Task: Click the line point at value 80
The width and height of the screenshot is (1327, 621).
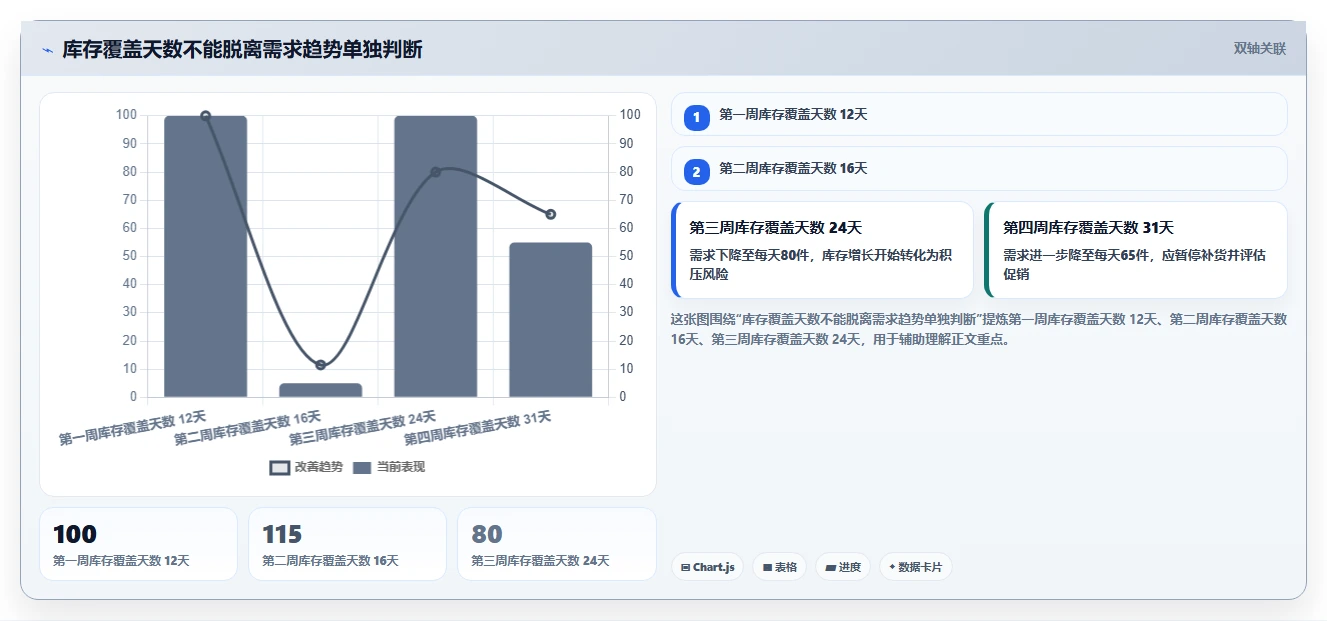Action: click(x=435, y=172)
